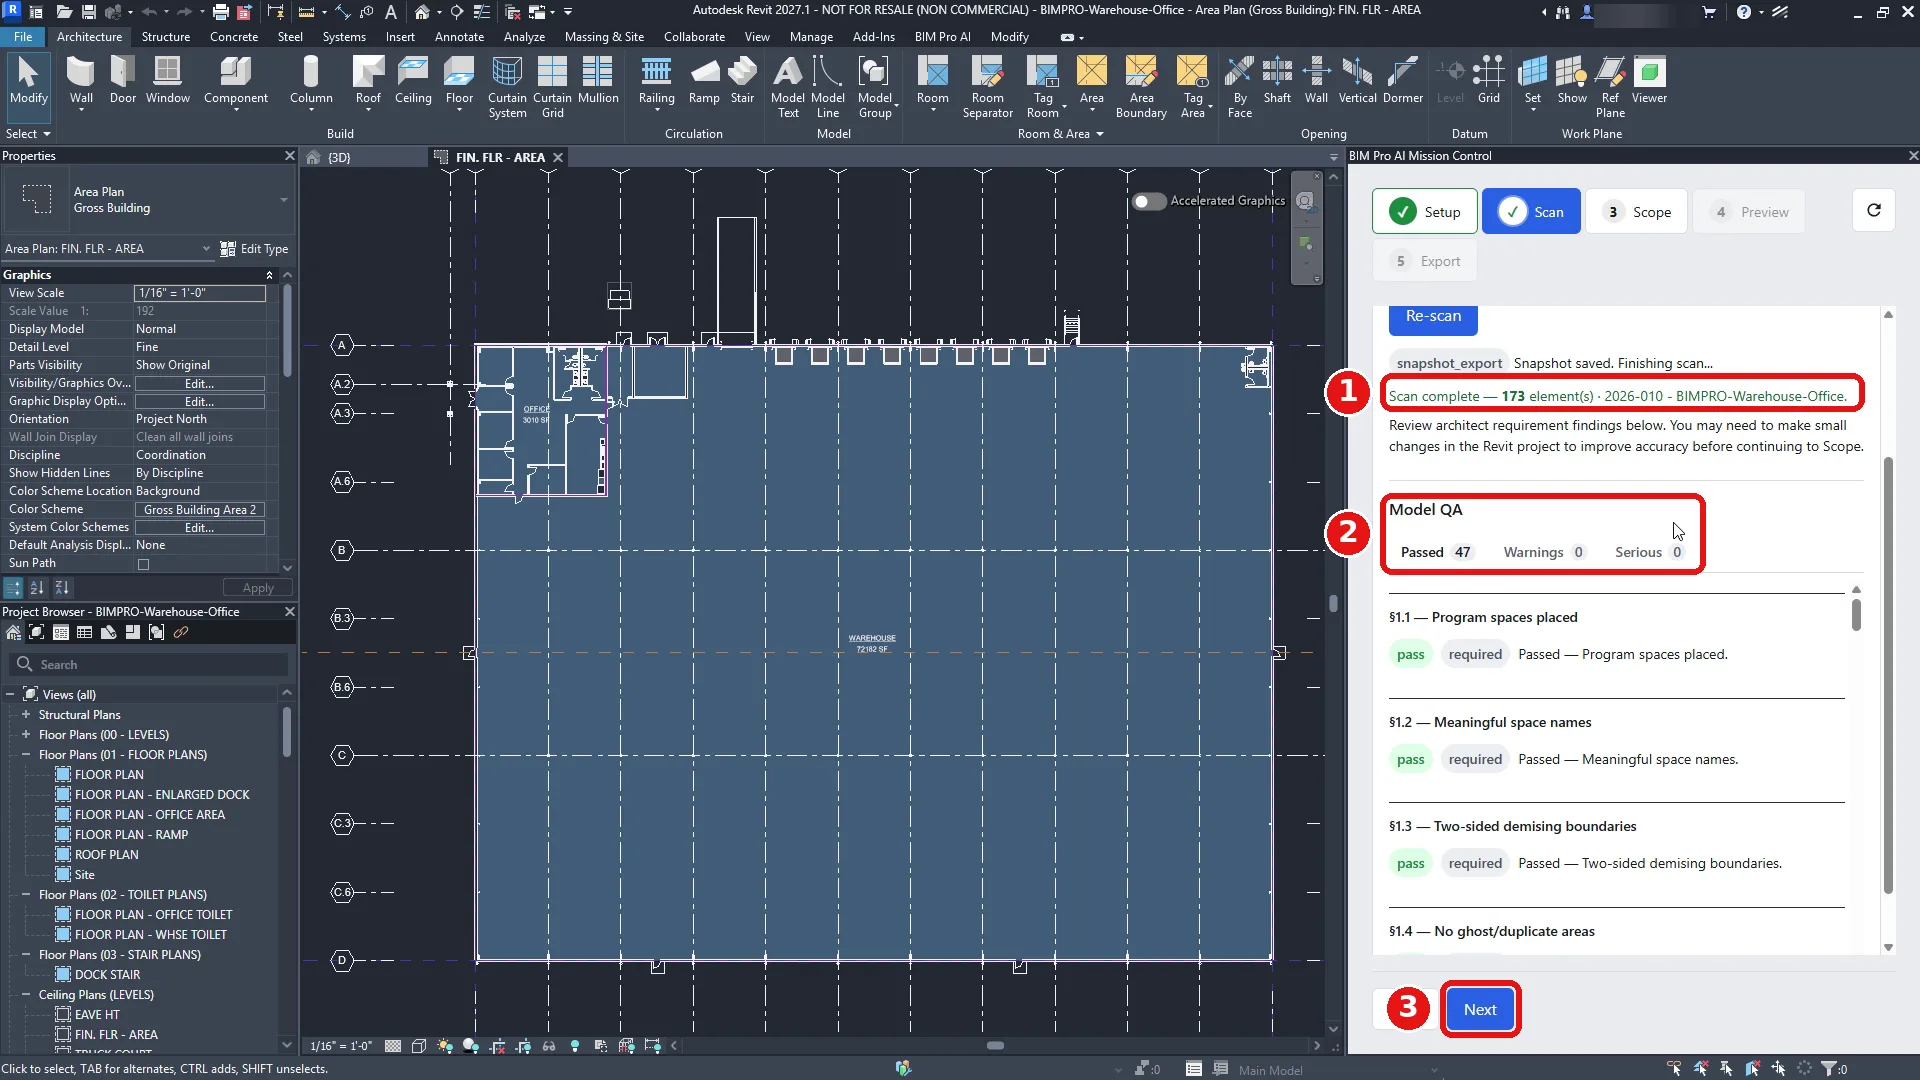Click the findings list scrollbar thumb
The width and height of the screenshot is (1920, 1080).
tap(1856, 614)
